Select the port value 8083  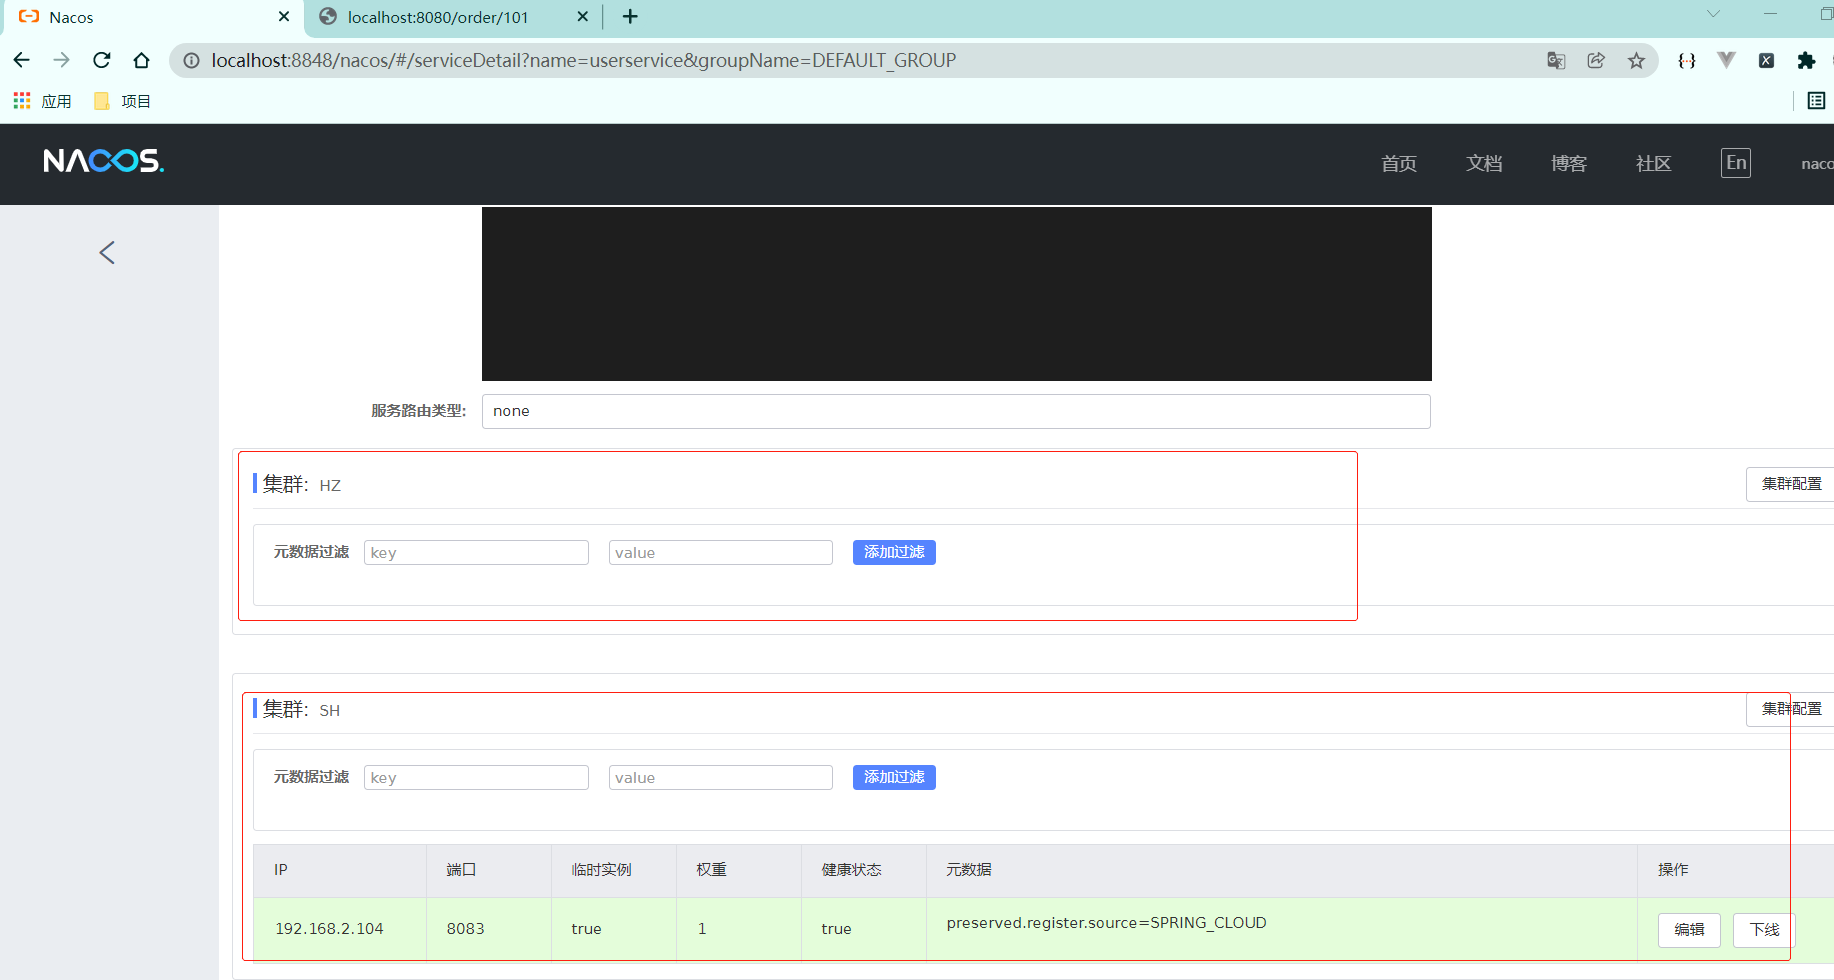click(x=465, y=929)
